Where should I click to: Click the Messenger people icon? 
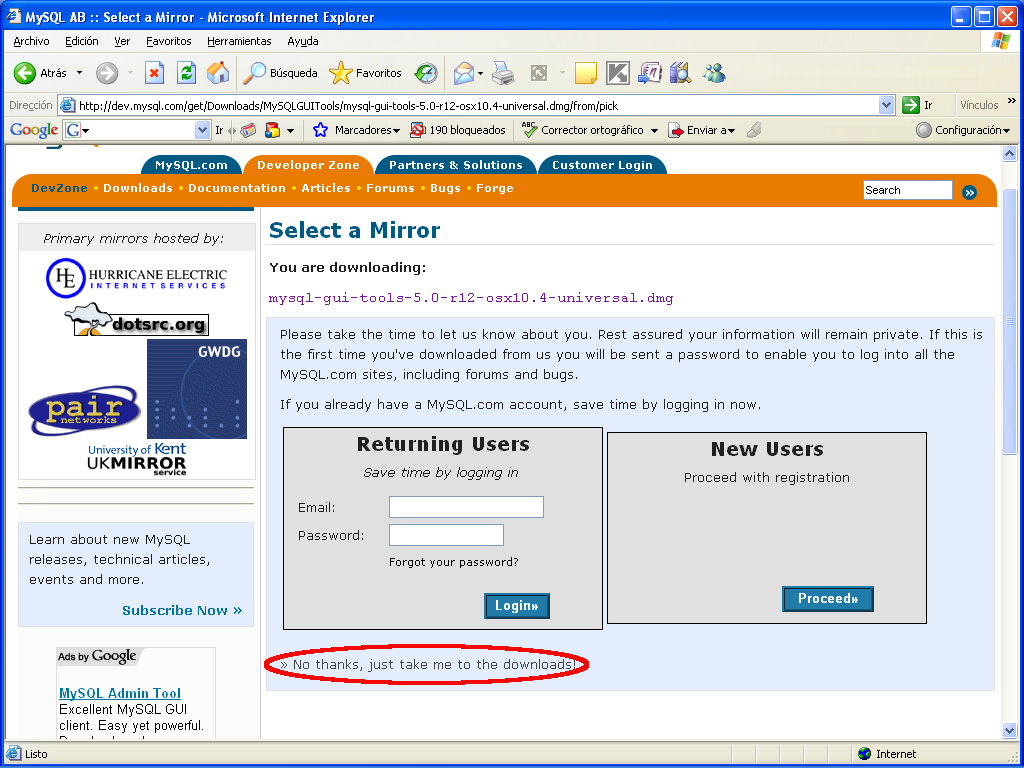714,73
